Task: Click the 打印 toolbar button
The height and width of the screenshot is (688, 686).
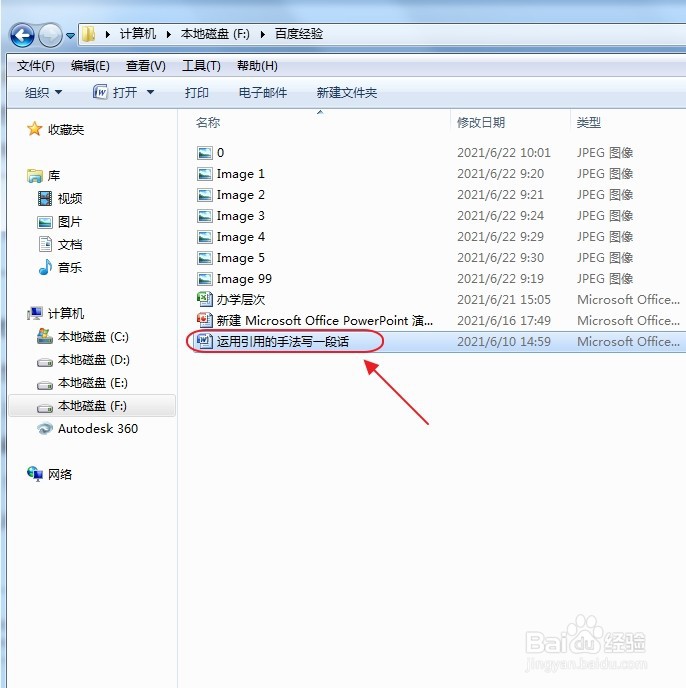Action: tap(197, 93)
